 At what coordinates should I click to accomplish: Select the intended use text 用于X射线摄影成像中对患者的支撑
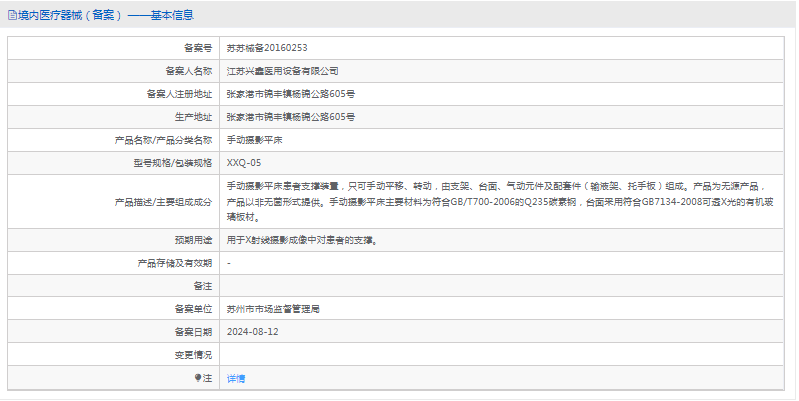coord(302,240)
